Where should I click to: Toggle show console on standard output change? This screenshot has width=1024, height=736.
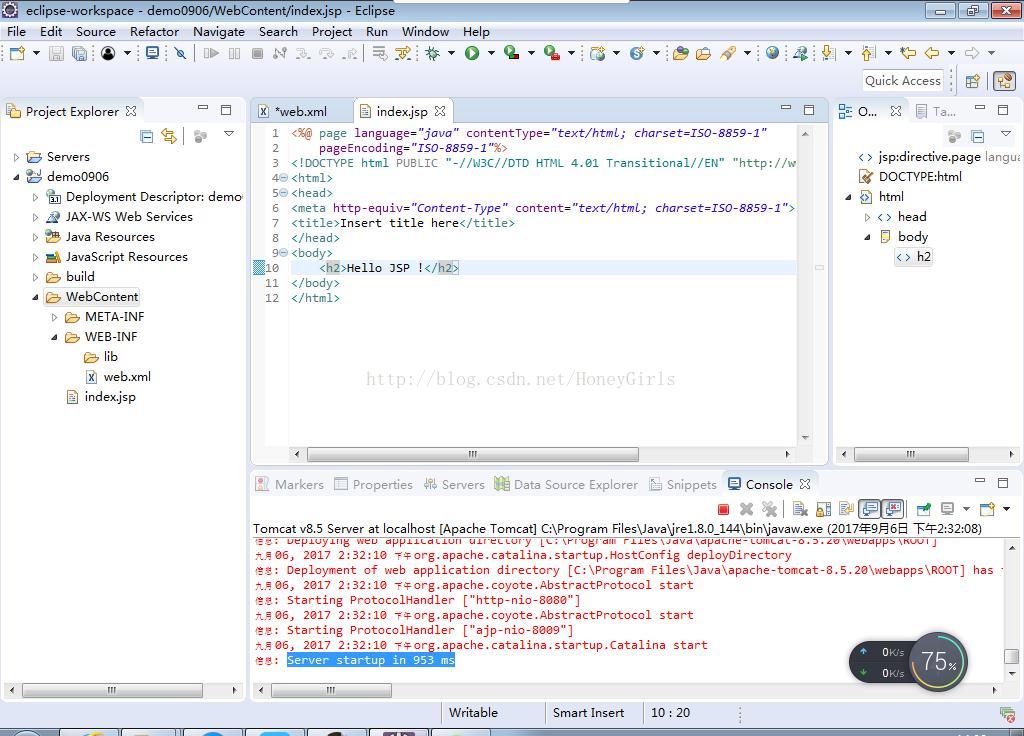coord(870,509)
